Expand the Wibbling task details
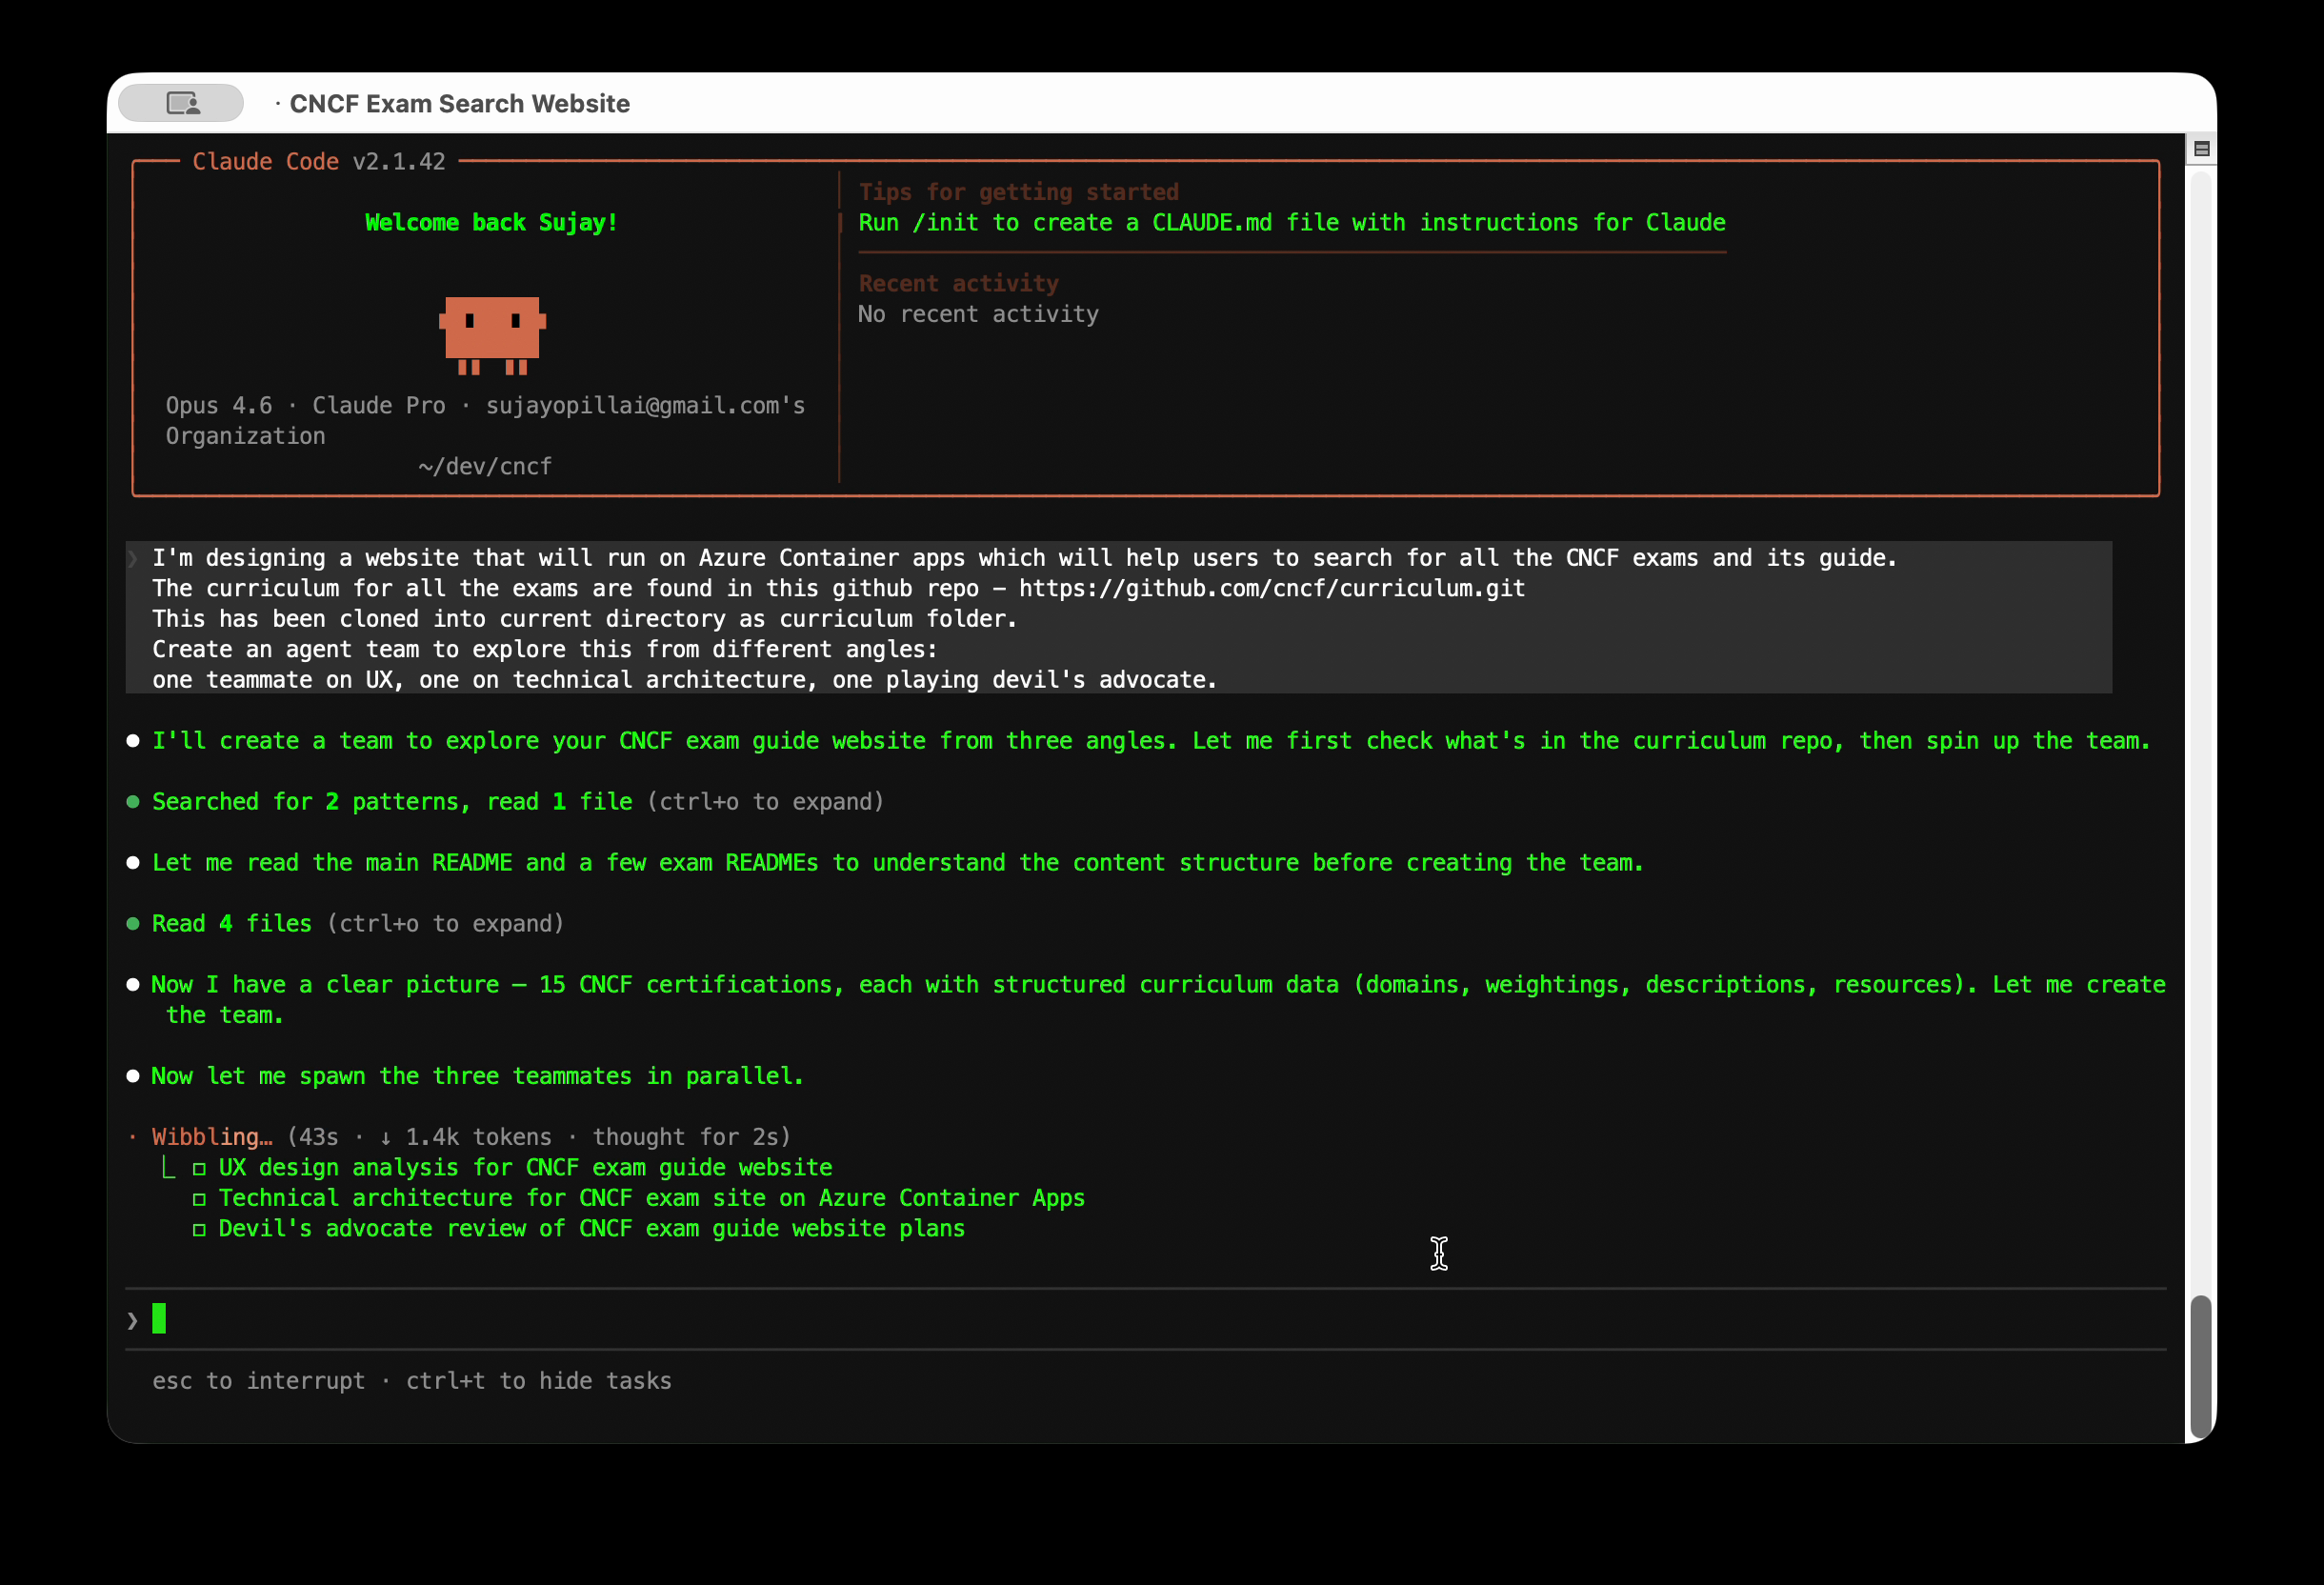2324x1585 pixels. [x=212, y=1136]
